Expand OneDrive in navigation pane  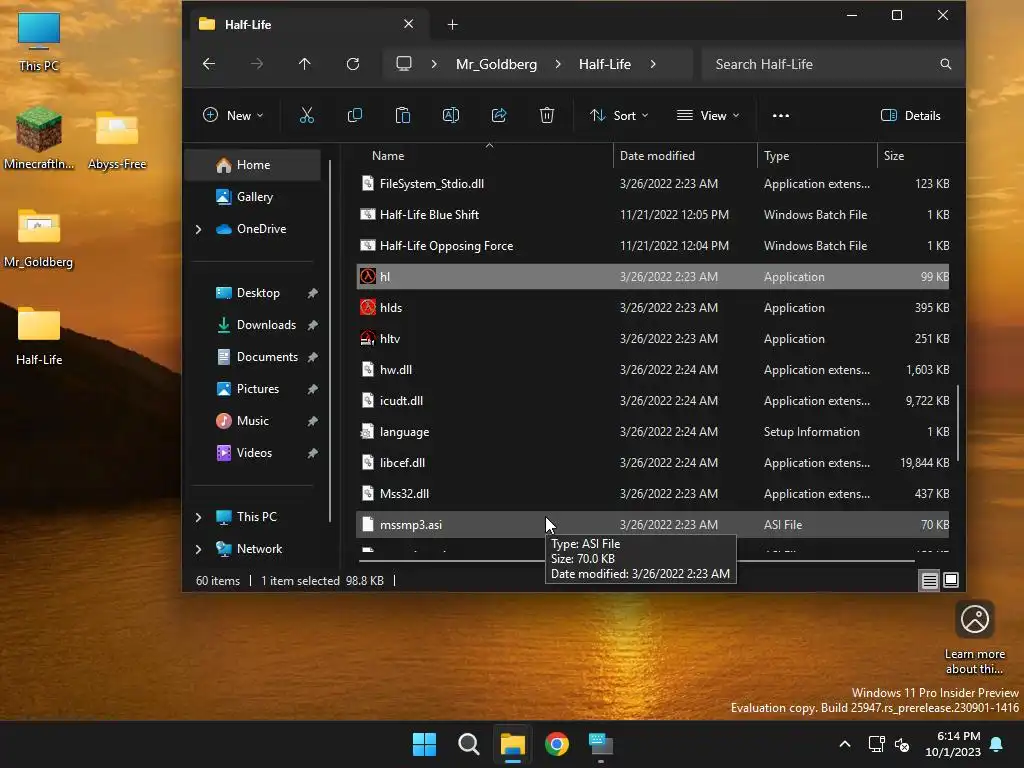click(199, 229)
